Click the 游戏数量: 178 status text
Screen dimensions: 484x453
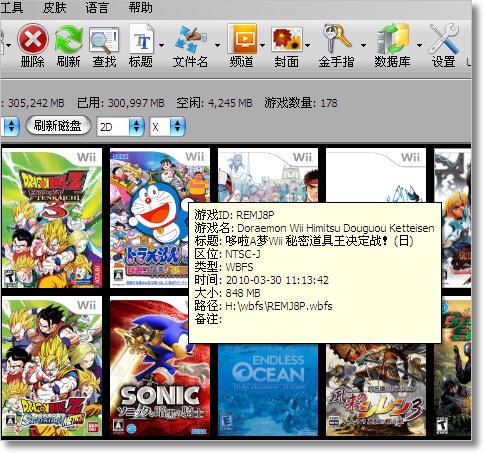point(301,103)
